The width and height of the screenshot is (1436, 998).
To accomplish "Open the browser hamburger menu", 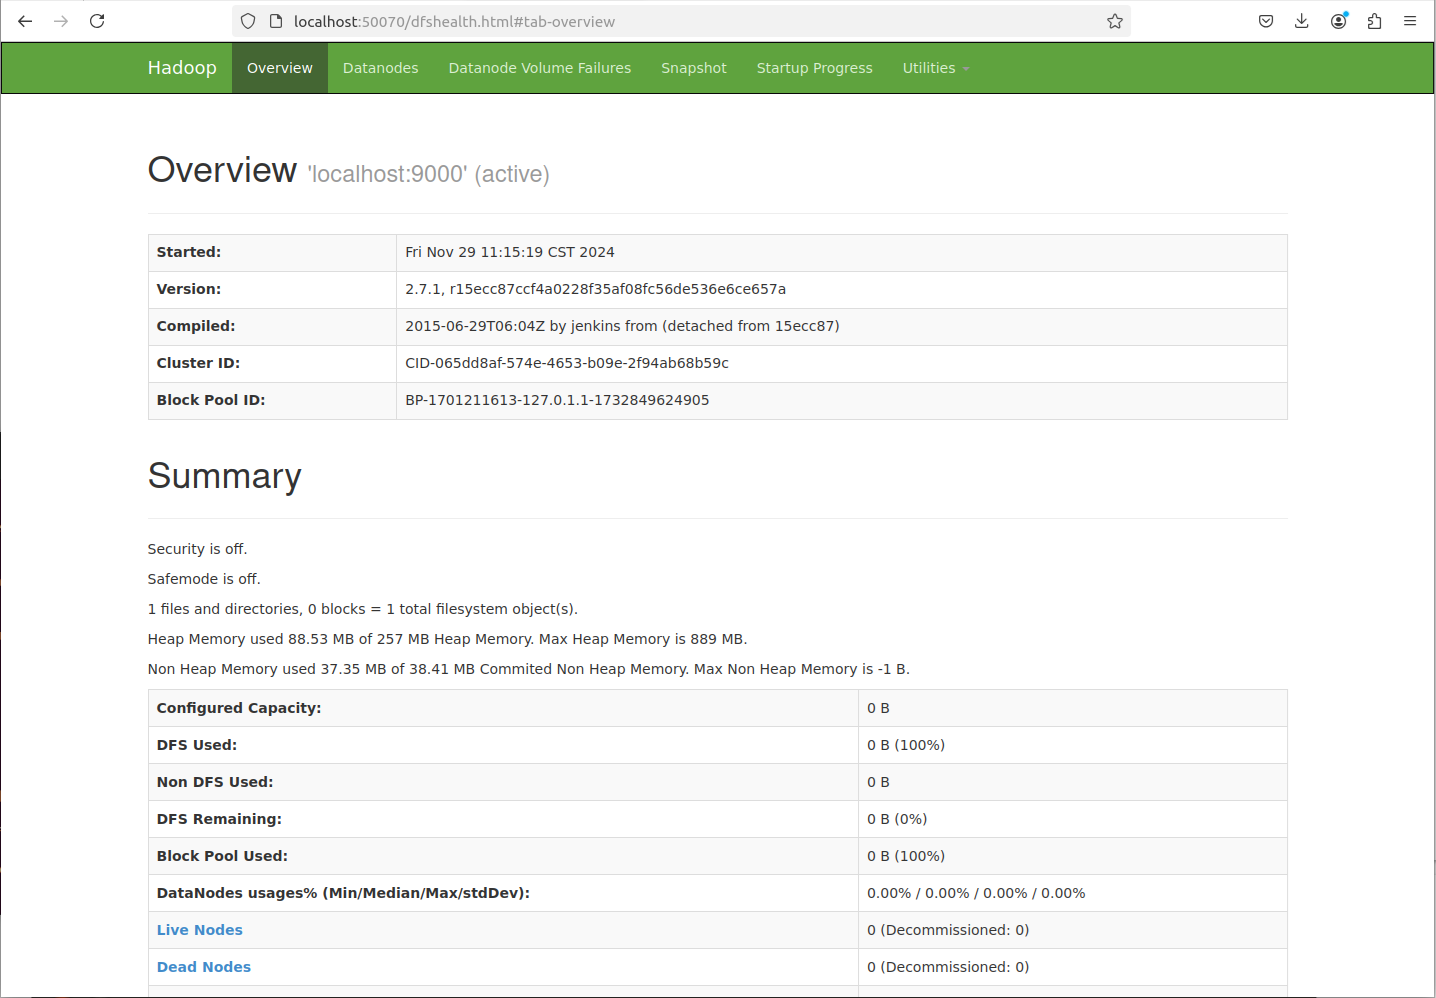I will pos(1410,21).
